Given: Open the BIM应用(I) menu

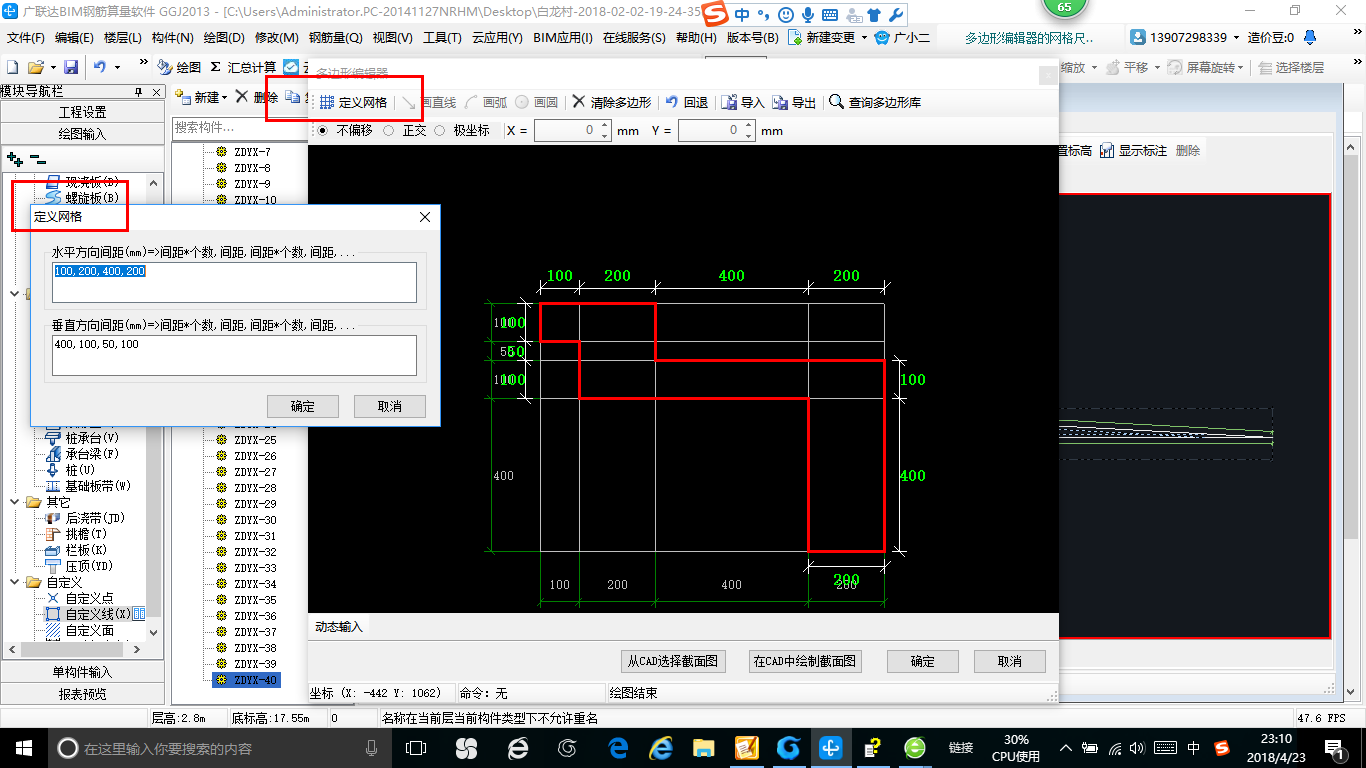Looking at the screenshot, I should [x=563, y=38].
